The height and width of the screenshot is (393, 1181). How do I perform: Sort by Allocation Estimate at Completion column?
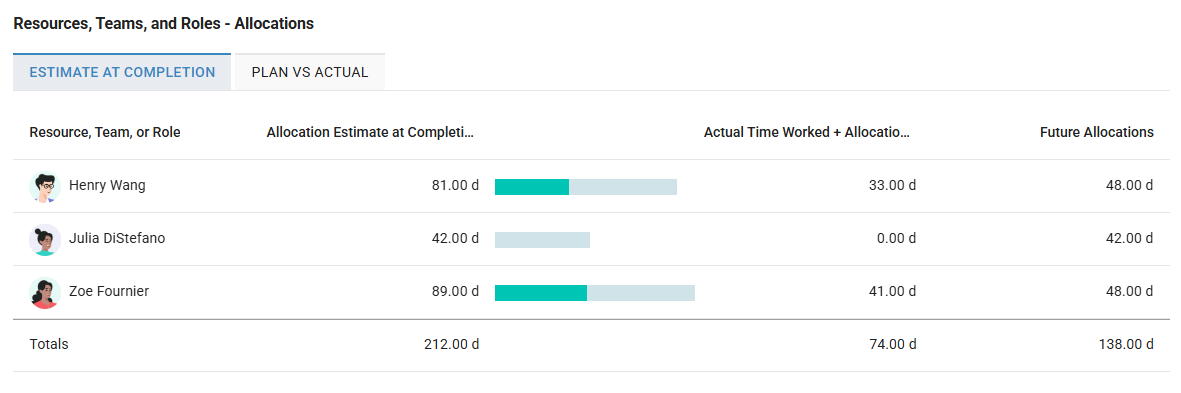371,133
